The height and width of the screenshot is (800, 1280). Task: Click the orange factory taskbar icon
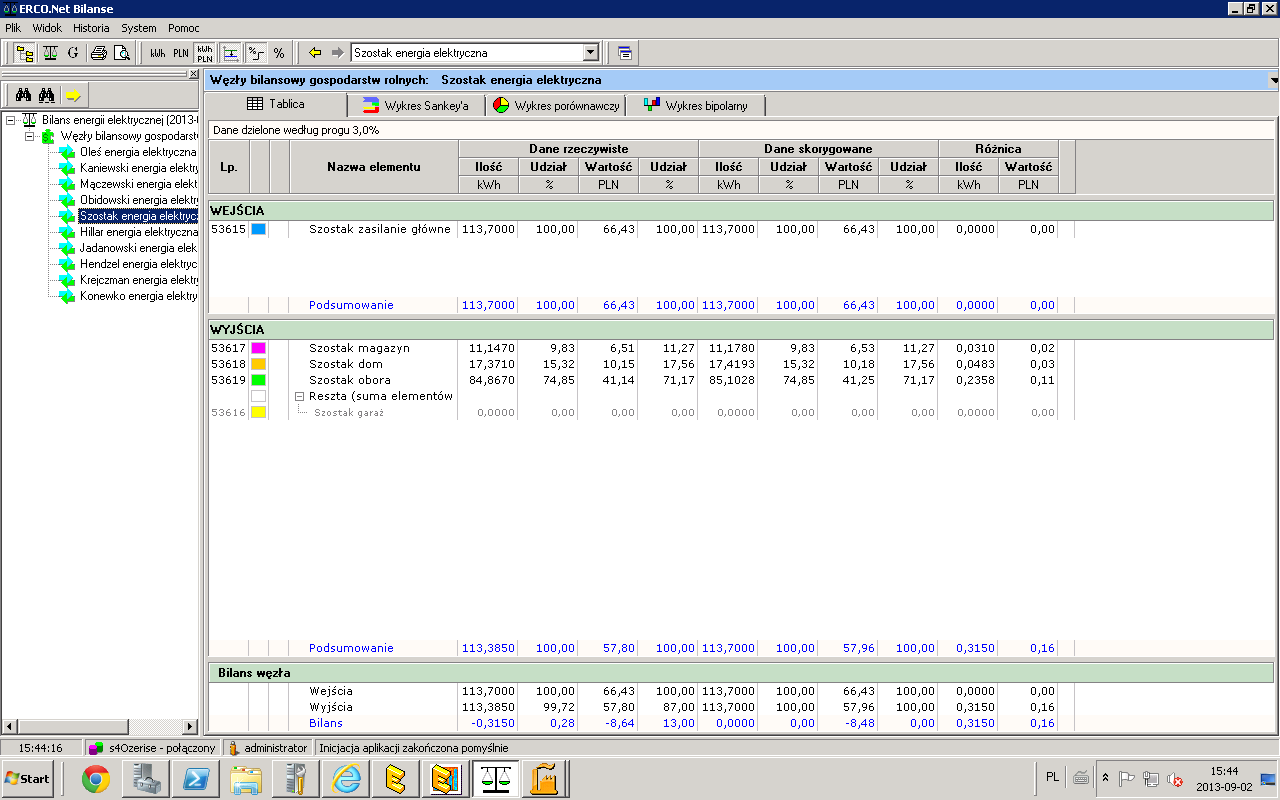click(x=546, y=778)
